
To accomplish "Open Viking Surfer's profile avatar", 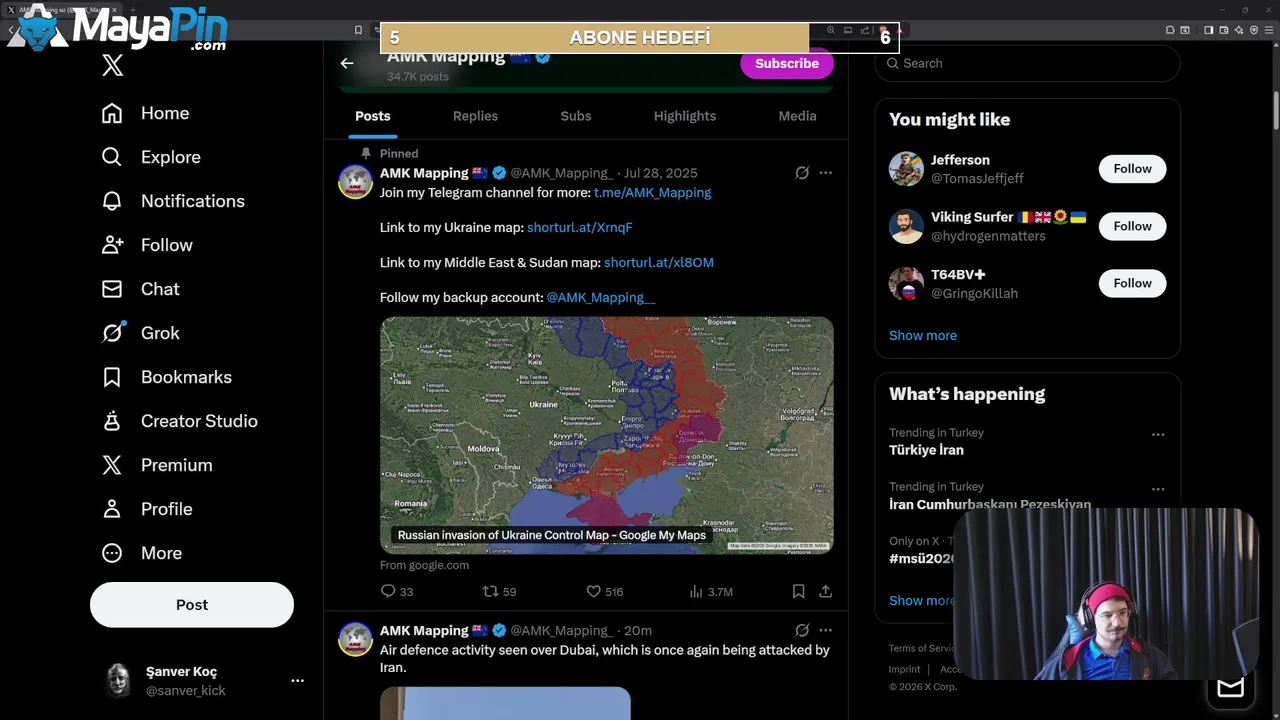I will point(906,226).
